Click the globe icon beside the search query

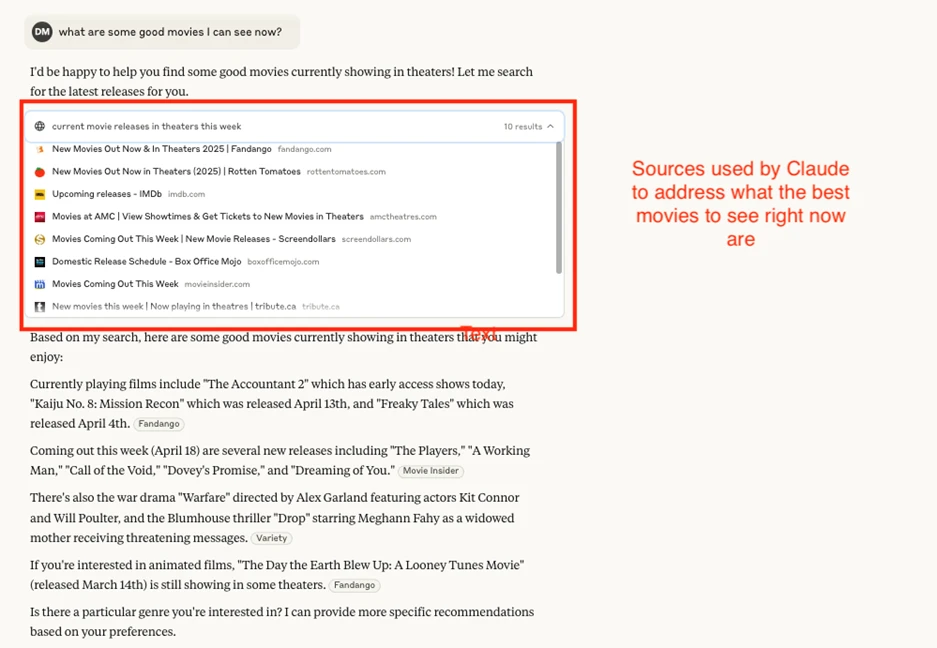(x=39, y=126)
